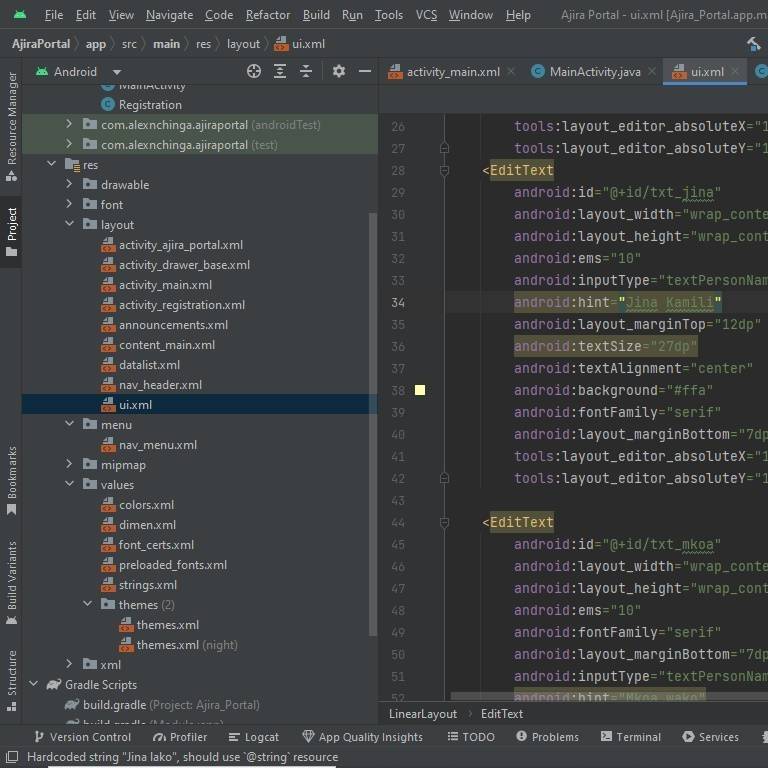Click the Make Project hammer icon
Screen dimensions: 768x768
coord(753,44)
